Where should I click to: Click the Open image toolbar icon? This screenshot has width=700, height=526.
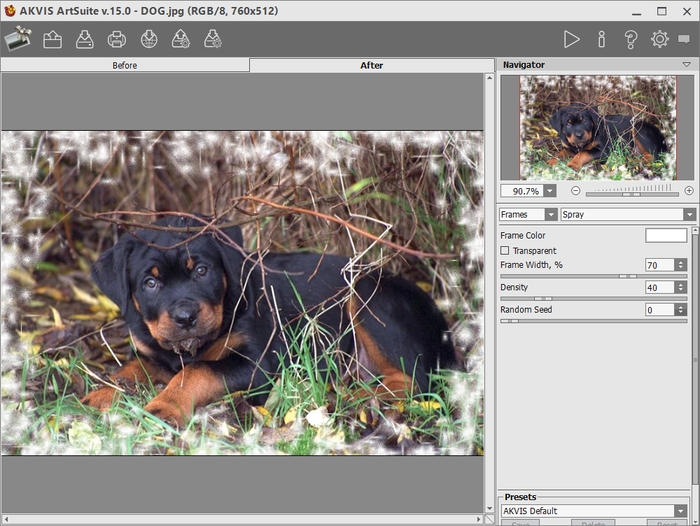[x=53, y=39]
